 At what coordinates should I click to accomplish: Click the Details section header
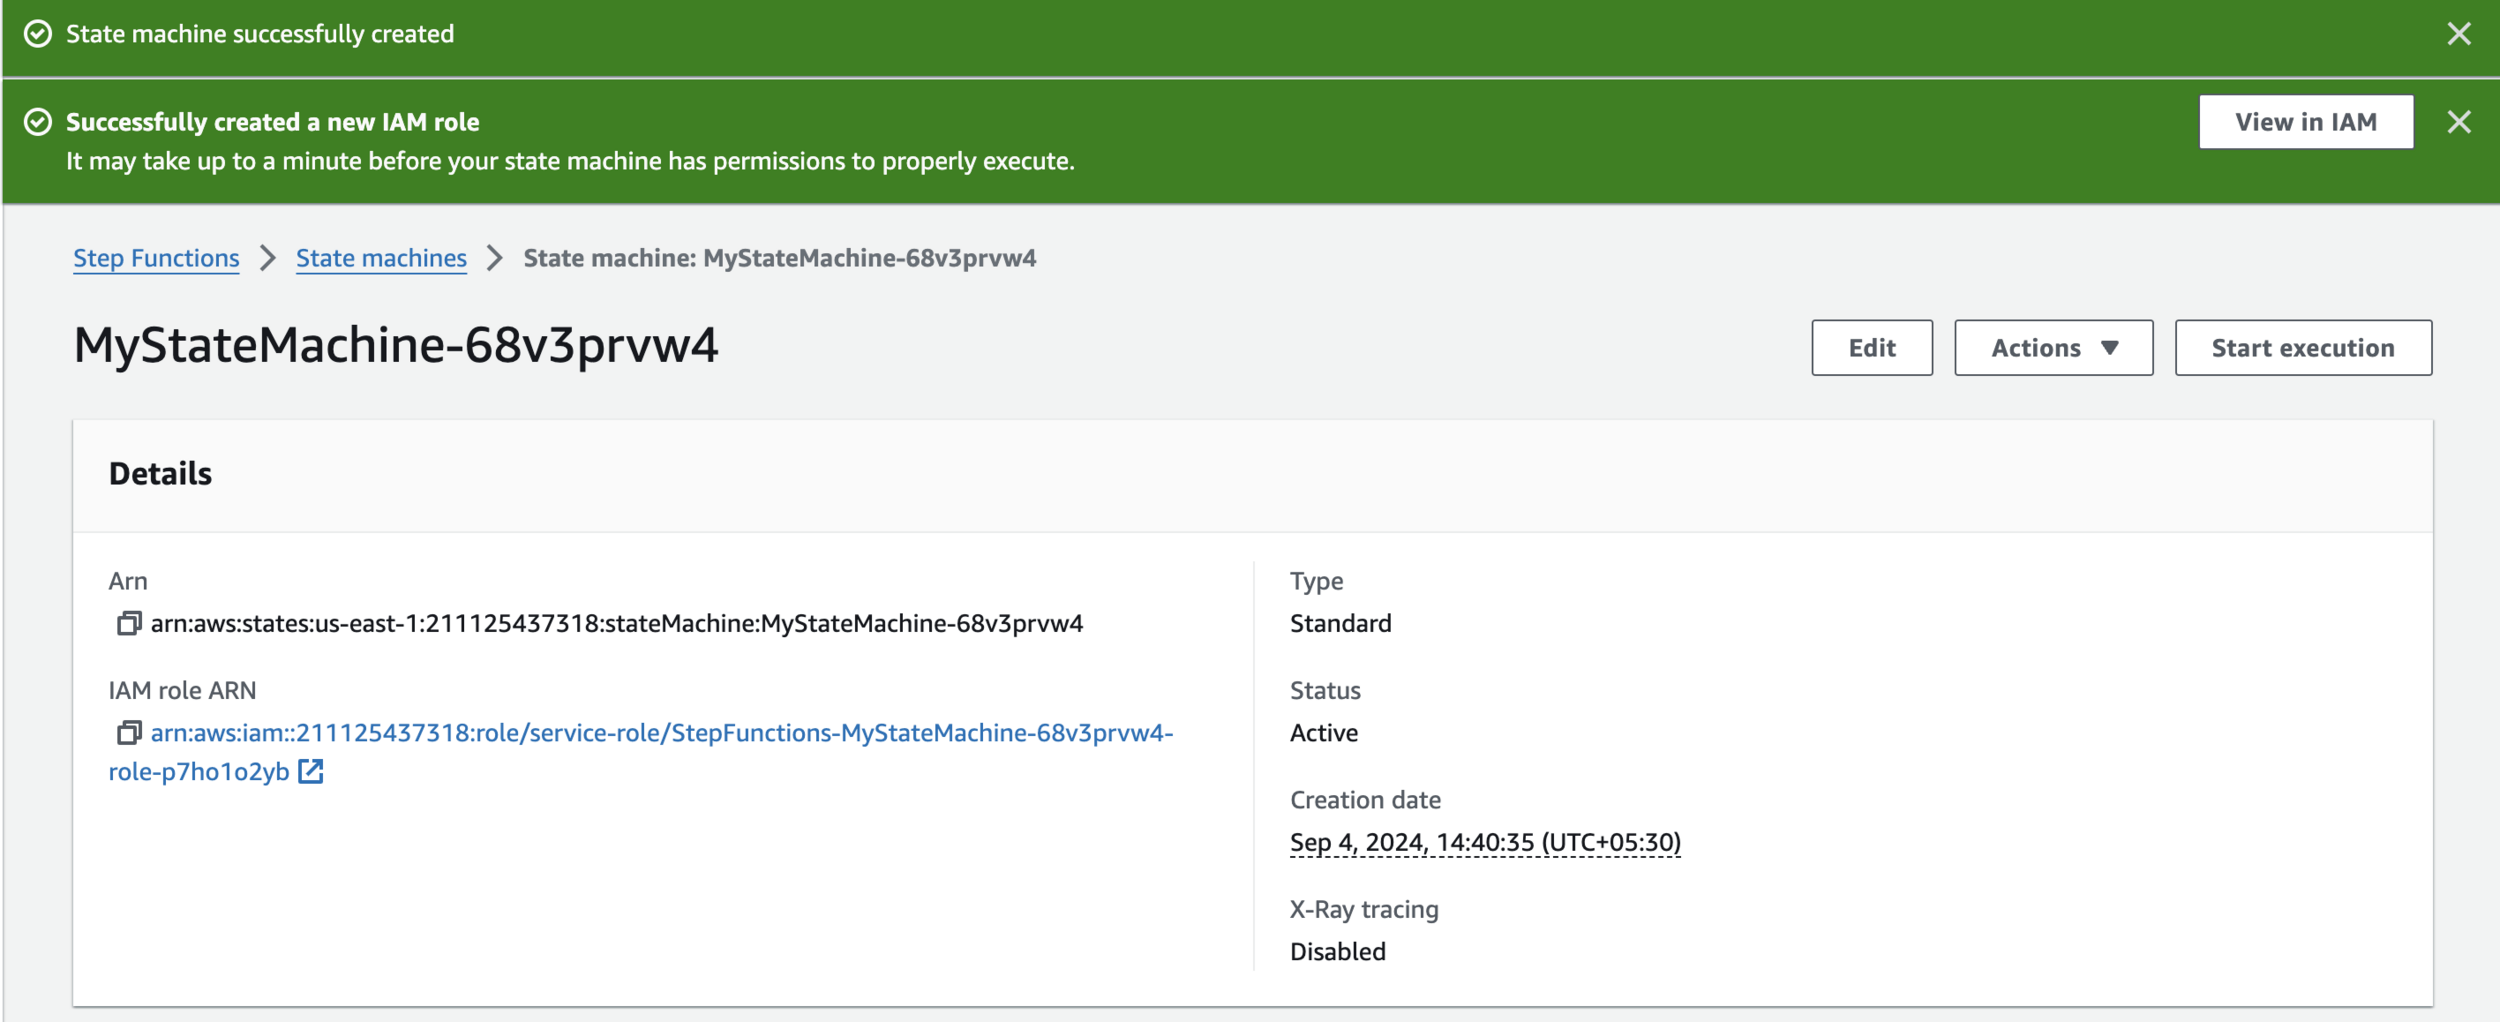point(160,474)
